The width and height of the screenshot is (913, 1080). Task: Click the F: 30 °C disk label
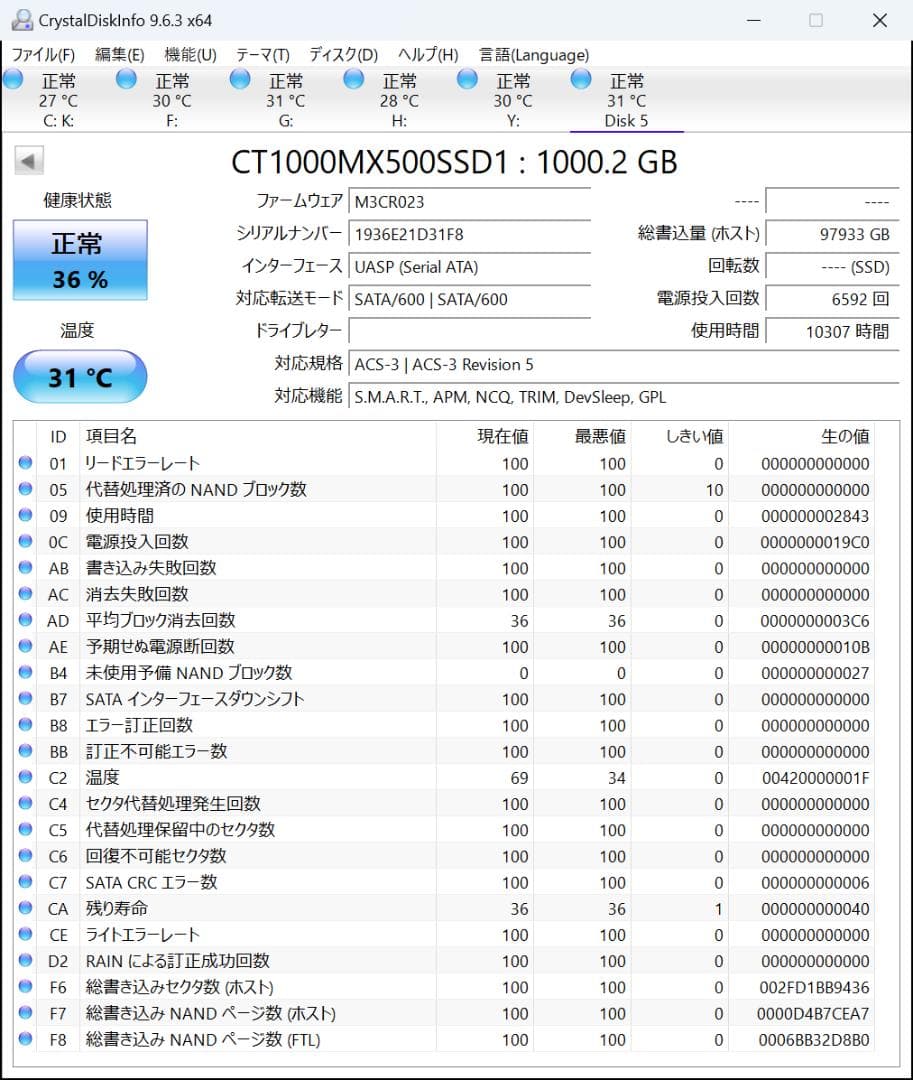[x=172, y=101]
